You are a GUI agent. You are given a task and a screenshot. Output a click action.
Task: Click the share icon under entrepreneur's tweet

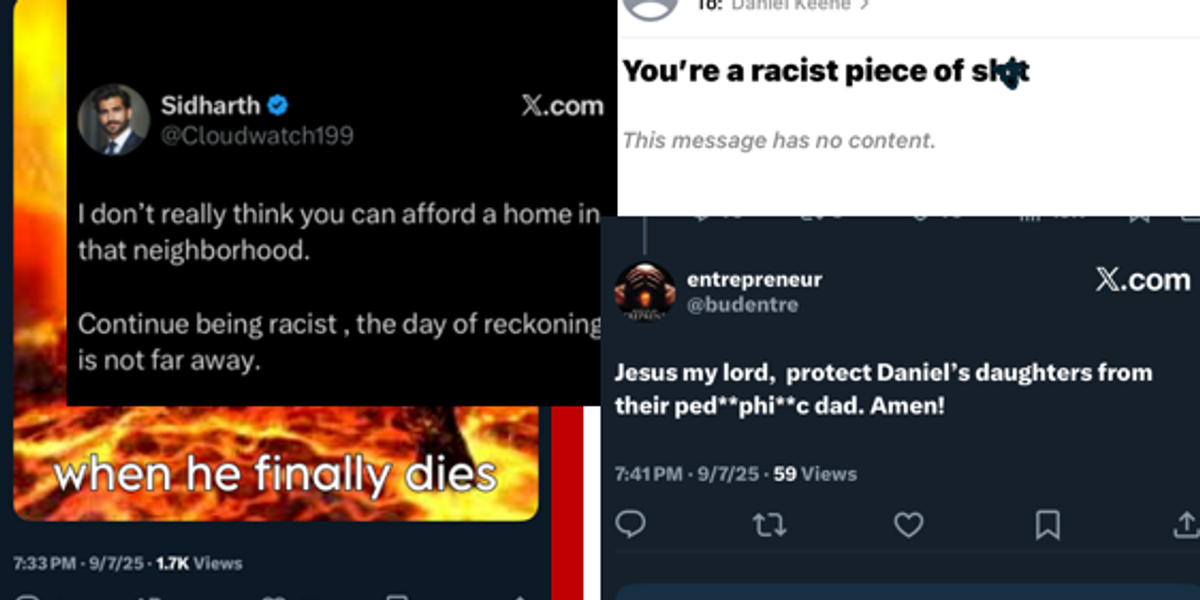point(1186,524)
